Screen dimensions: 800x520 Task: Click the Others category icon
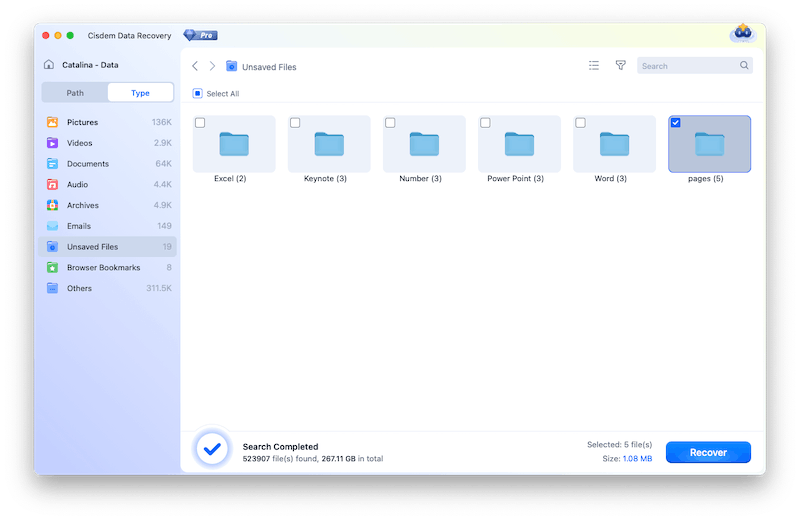click(x=52, y=288)
